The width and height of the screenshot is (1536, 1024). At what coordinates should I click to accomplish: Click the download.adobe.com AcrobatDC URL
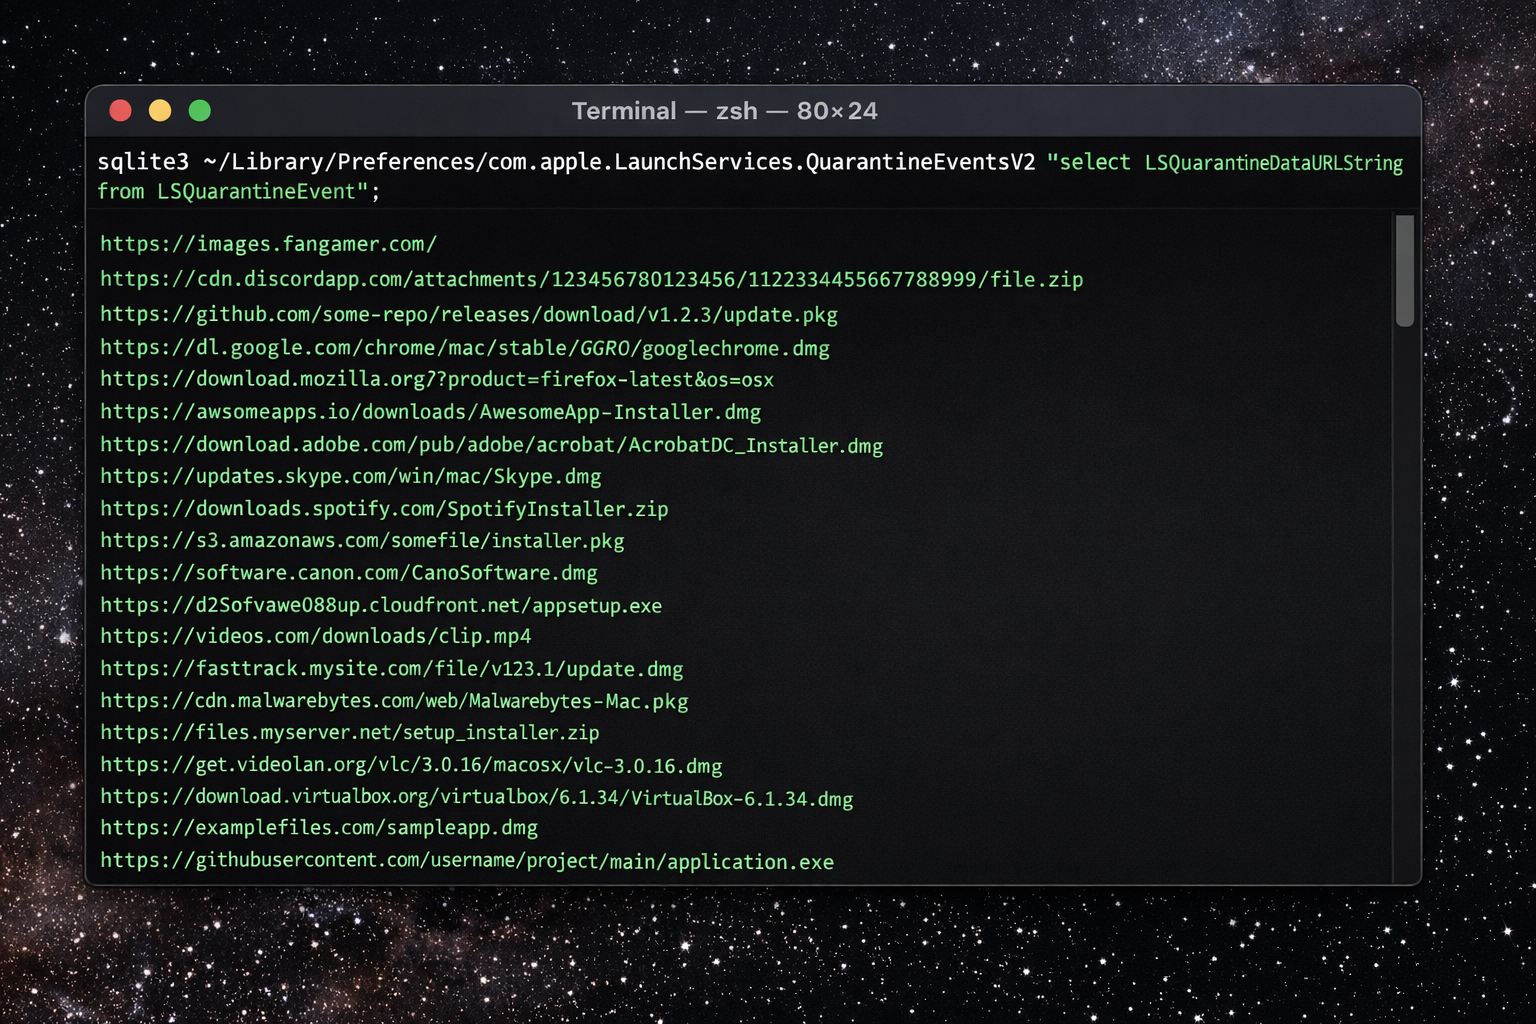point(491,445)
